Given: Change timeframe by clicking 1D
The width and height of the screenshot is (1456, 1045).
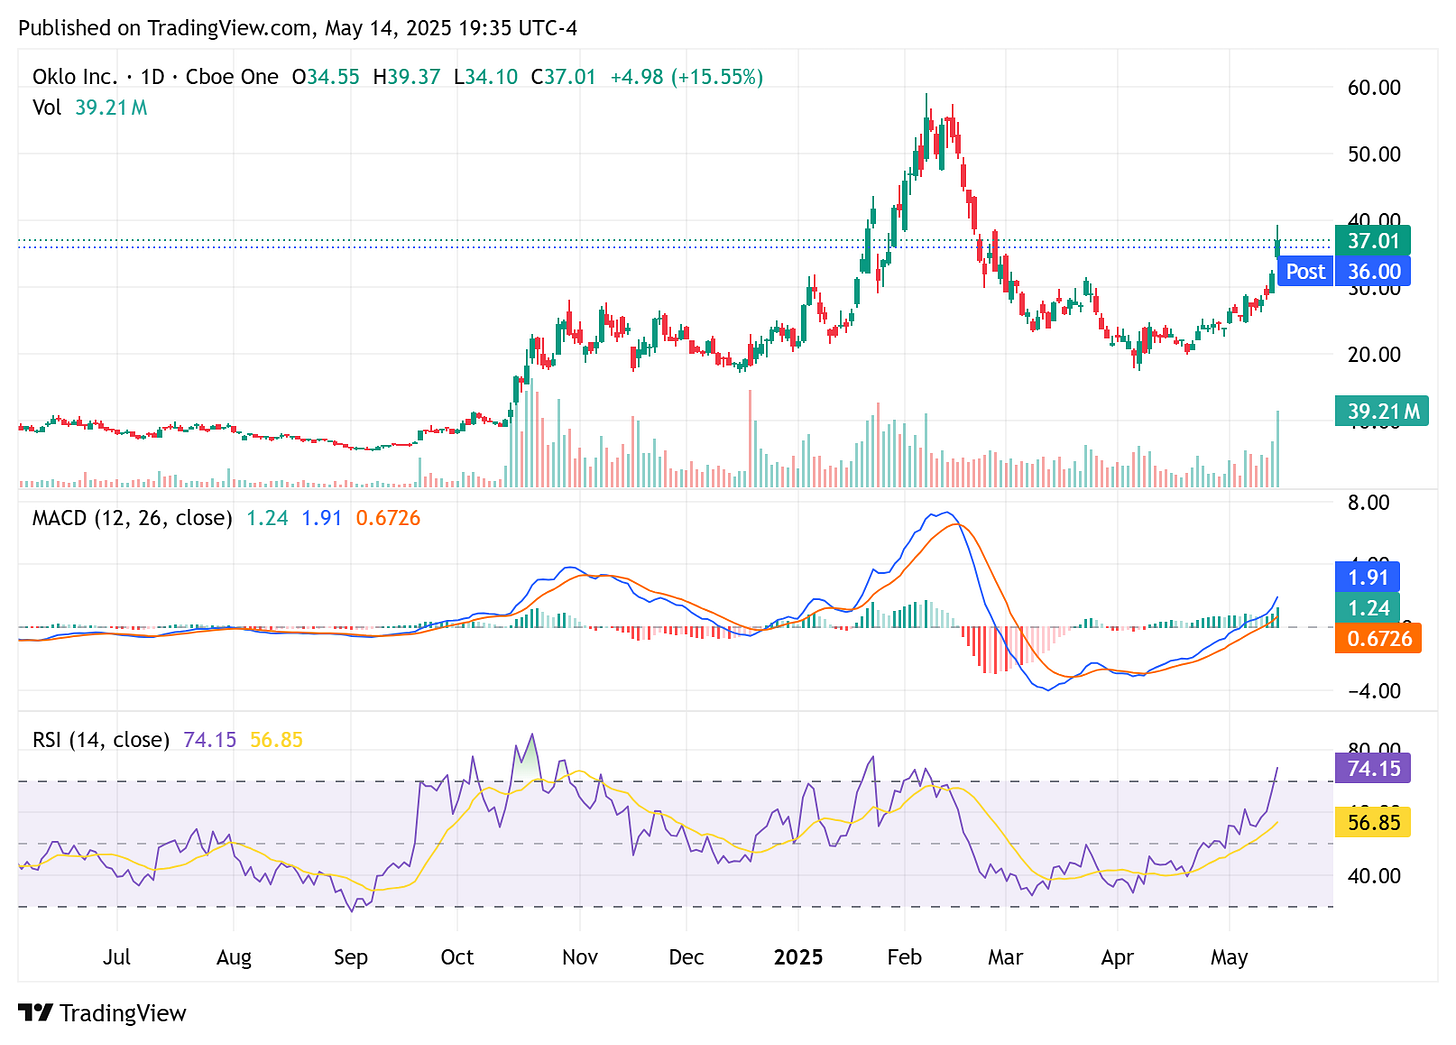Looking at the screenshot, I should click(153, 76).
